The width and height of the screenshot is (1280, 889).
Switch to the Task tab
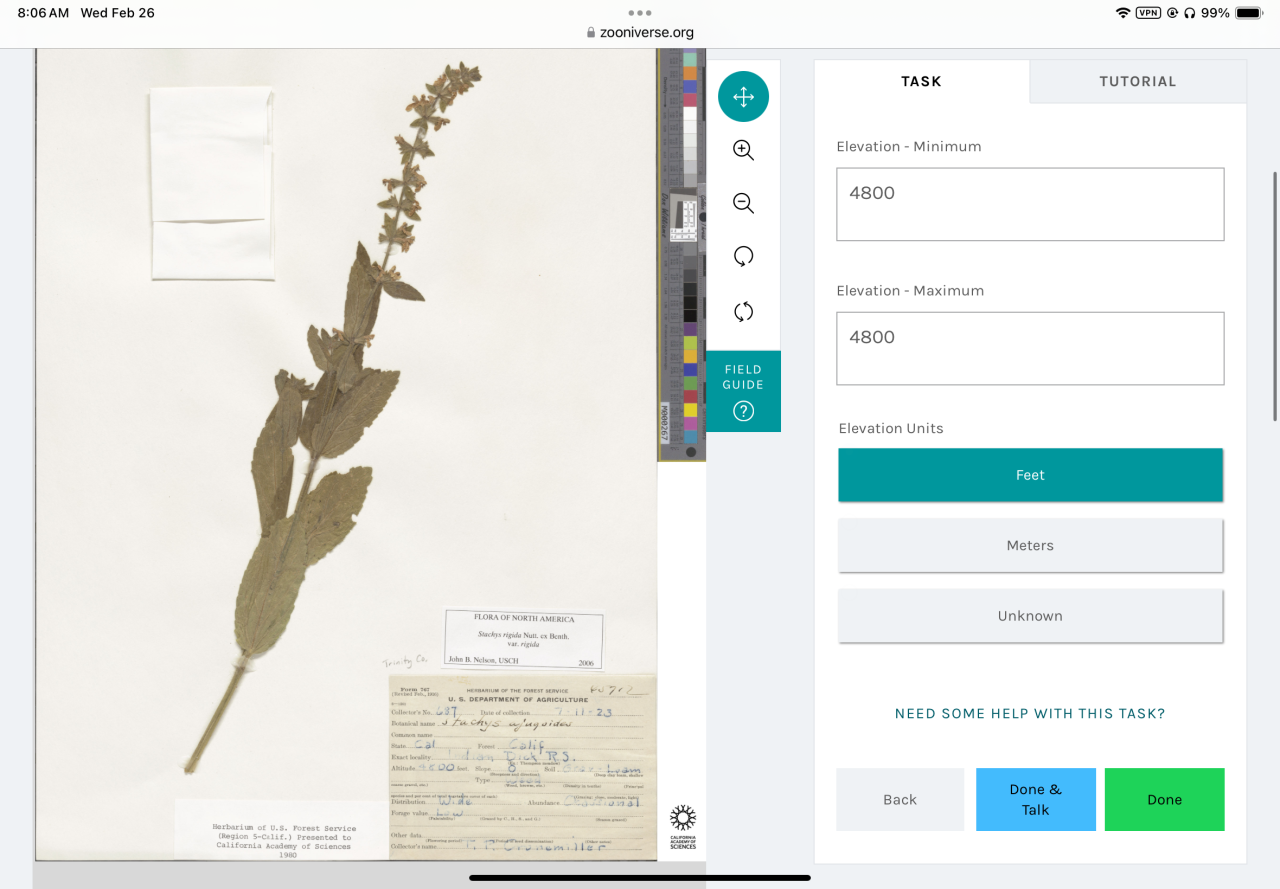[x=921, y=82]
